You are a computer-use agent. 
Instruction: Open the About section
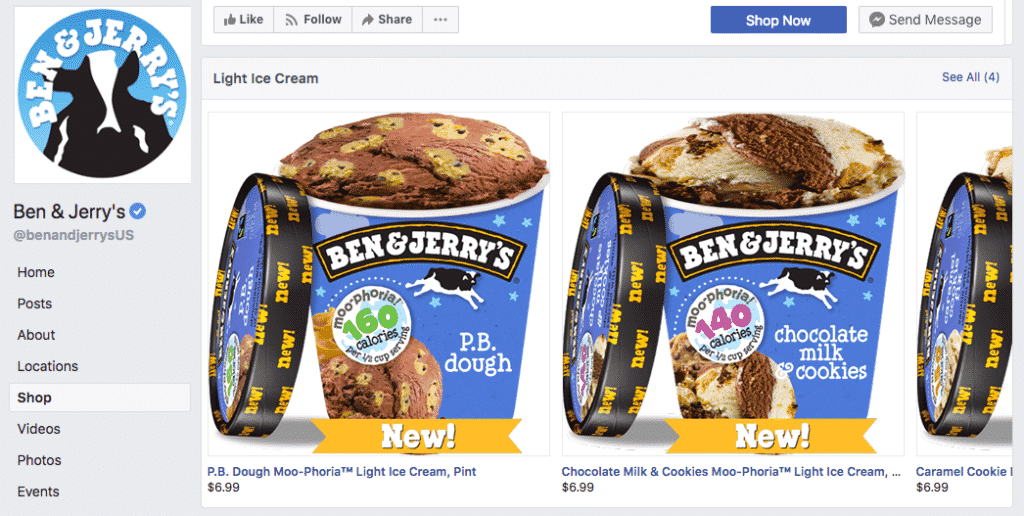37,335
